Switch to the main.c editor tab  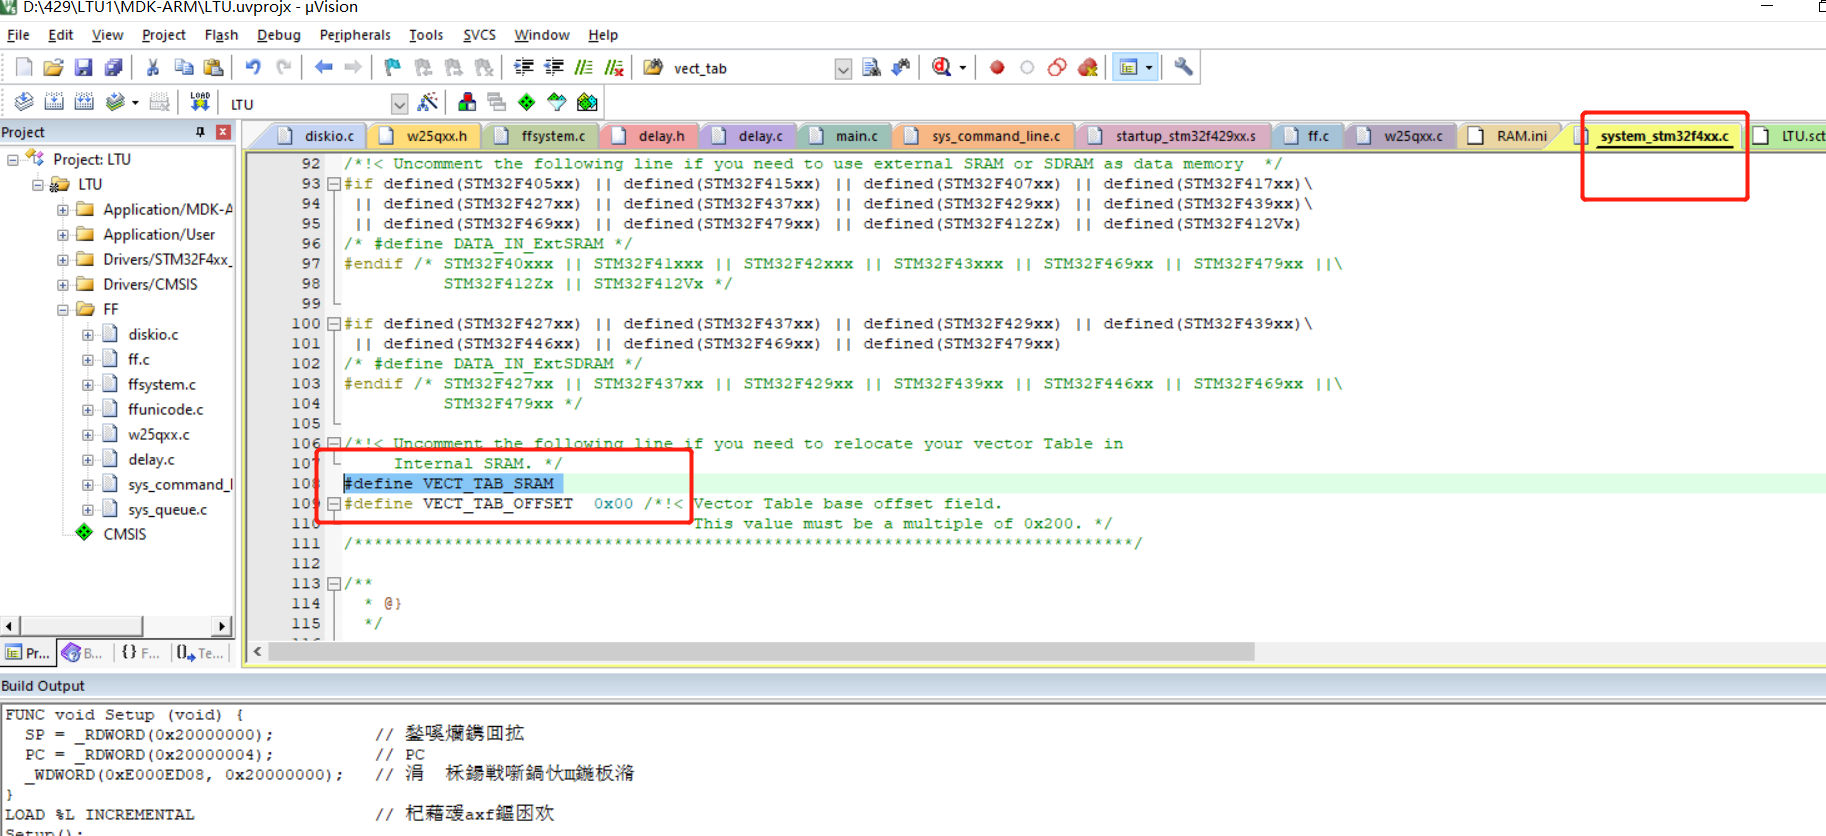pyautogui.click(x=847, y=136)
